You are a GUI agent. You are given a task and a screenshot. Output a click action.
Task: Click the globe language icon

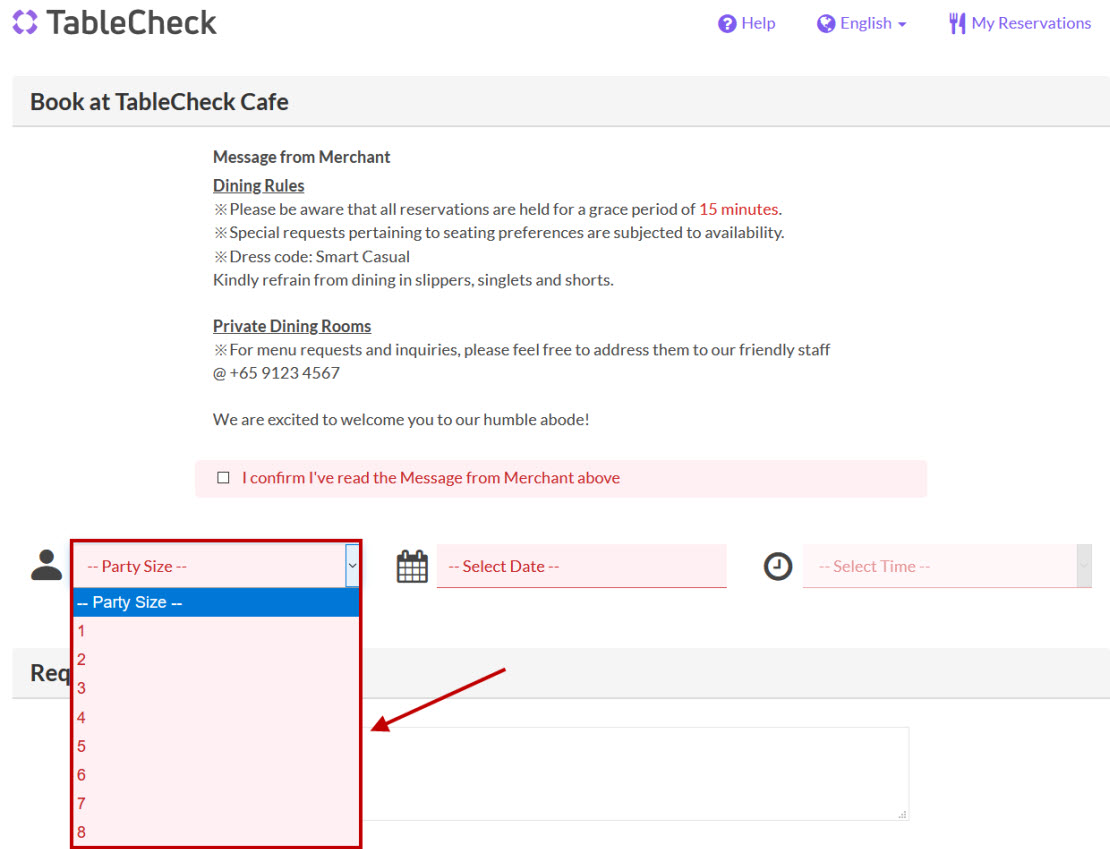825,23
